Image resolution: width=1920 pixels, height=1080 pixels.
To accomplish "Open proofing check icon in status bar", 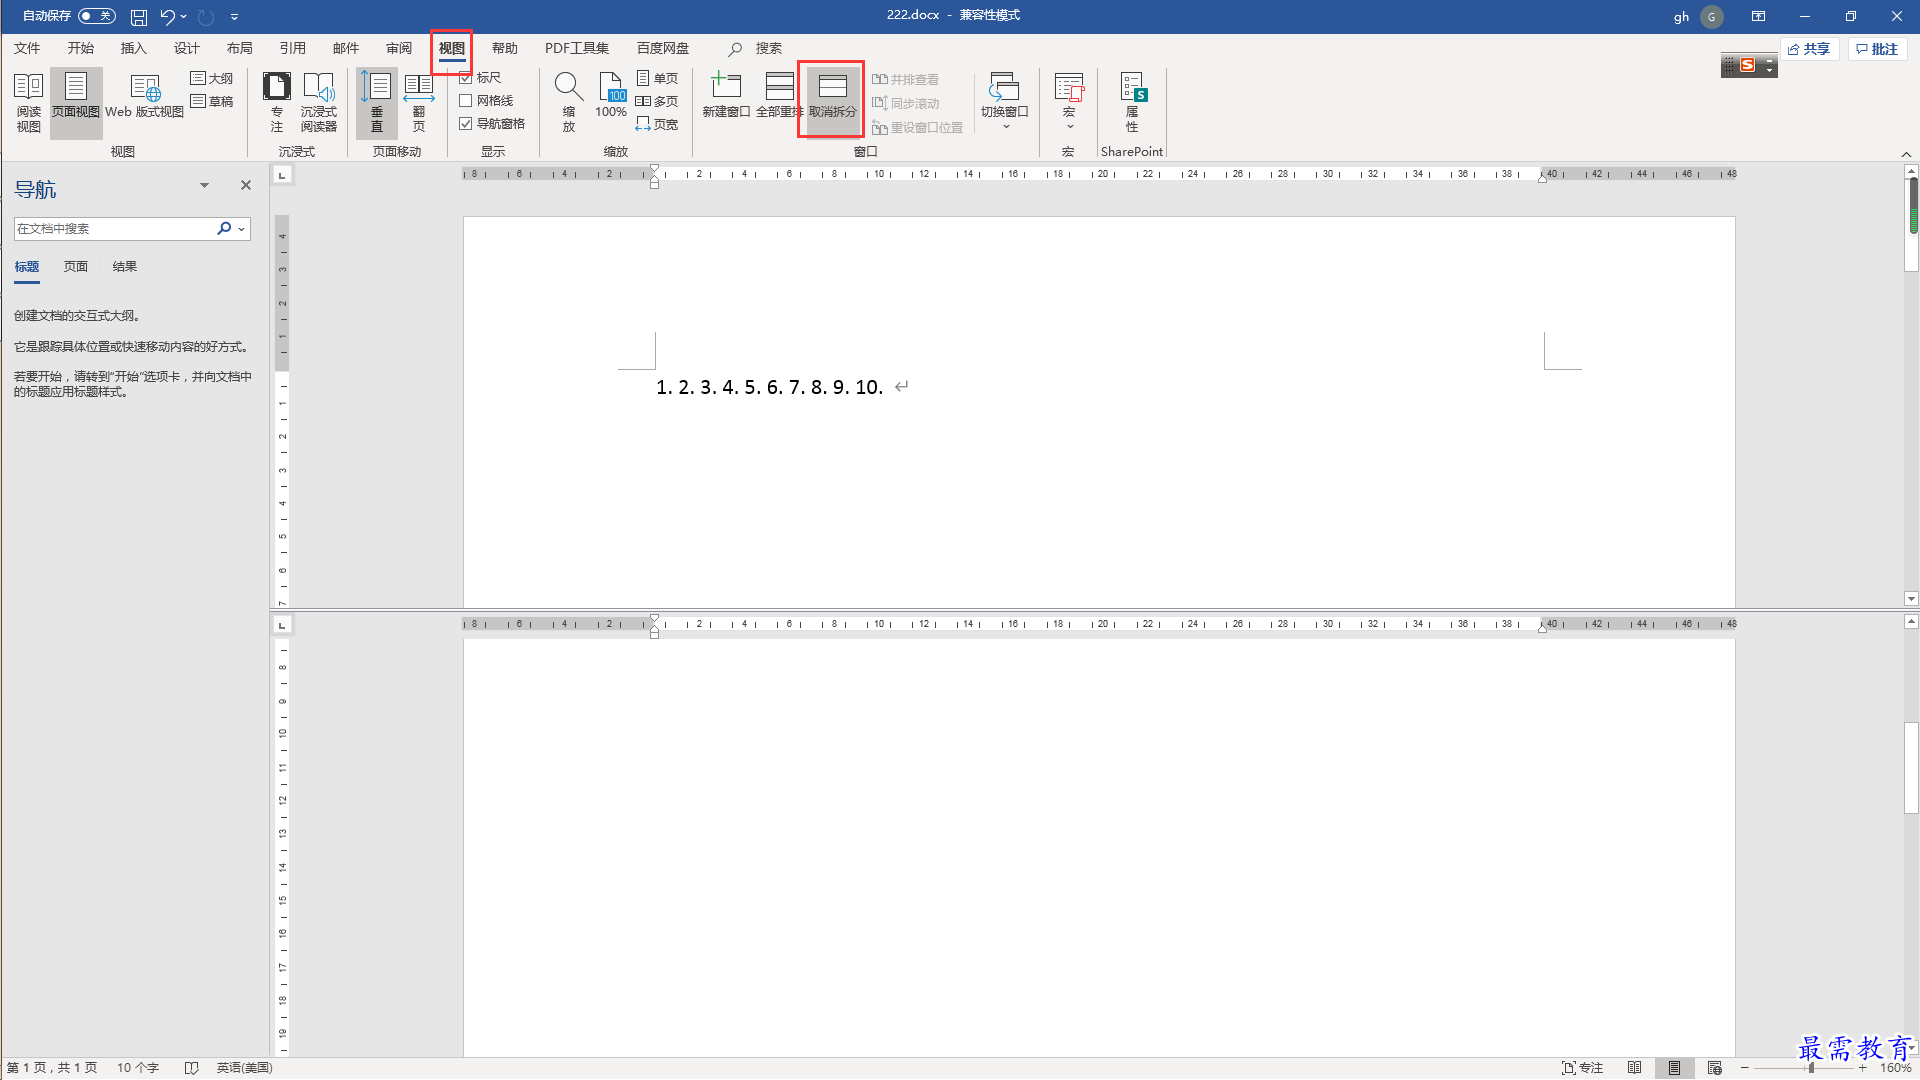I will (x=191, y=1068).
